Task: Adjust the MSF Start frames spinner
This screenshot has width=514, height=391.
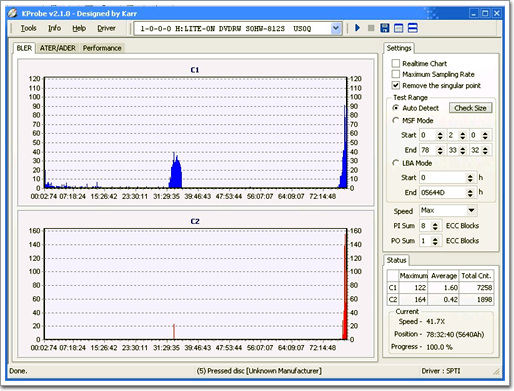Action: (x=485, y=135)
